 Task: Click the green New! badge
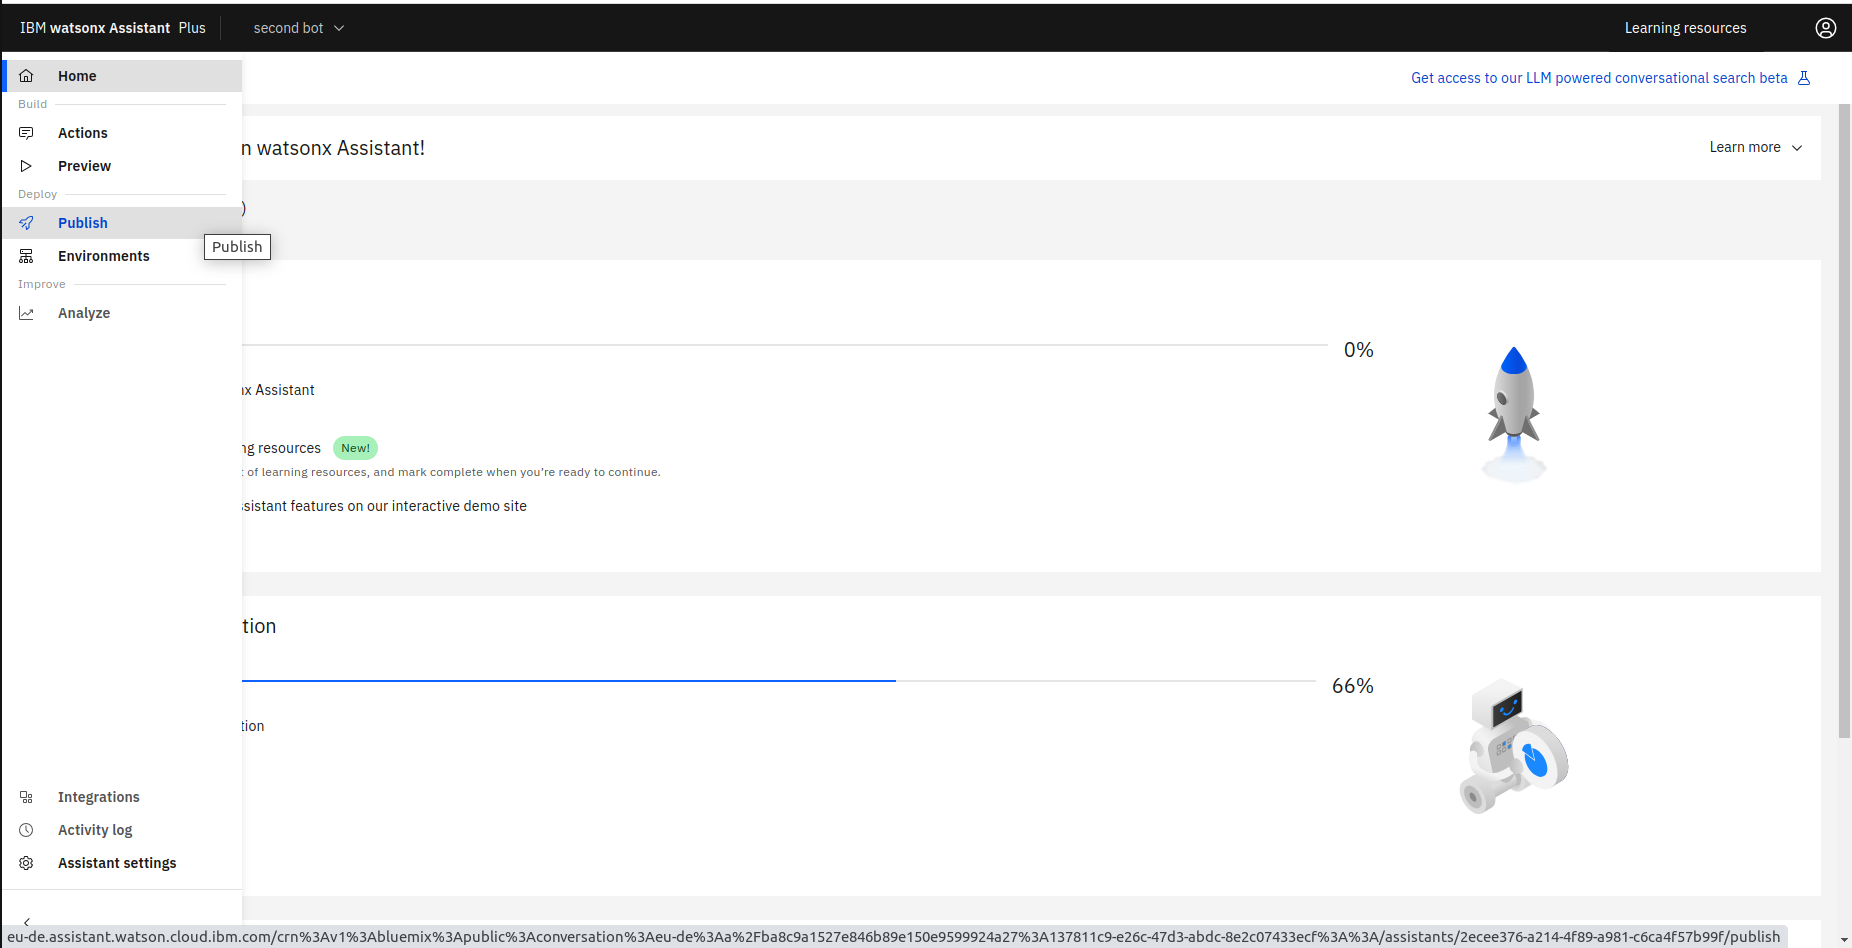[355, 448]
